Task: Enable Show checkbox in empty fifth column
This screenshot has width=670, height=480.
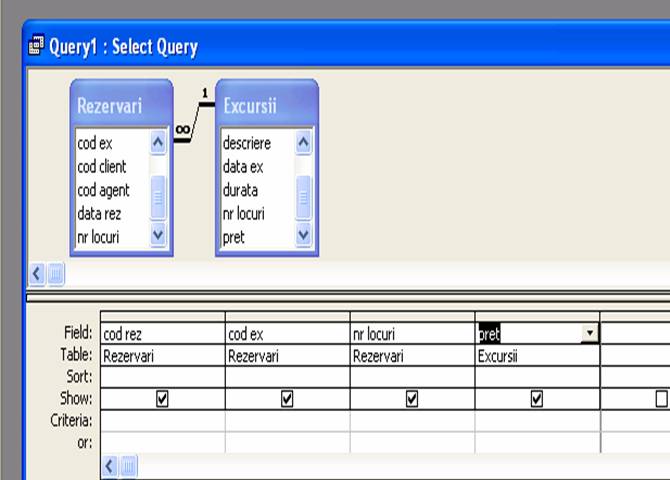Action: pos(661,399)
